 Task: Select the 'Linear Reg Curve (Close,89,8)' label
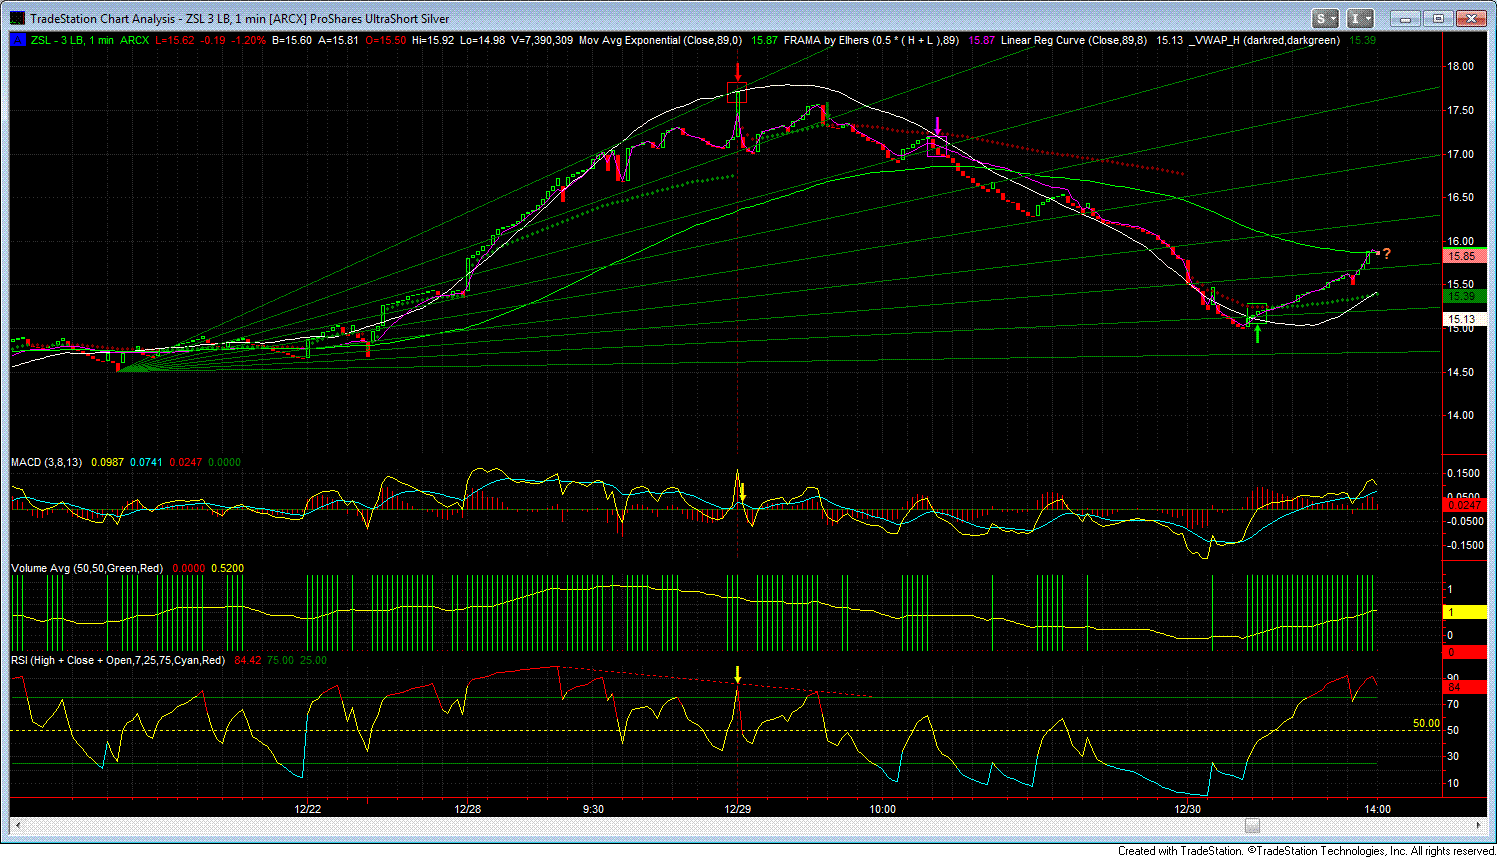pyautogui.click(x=1074, y=41)
